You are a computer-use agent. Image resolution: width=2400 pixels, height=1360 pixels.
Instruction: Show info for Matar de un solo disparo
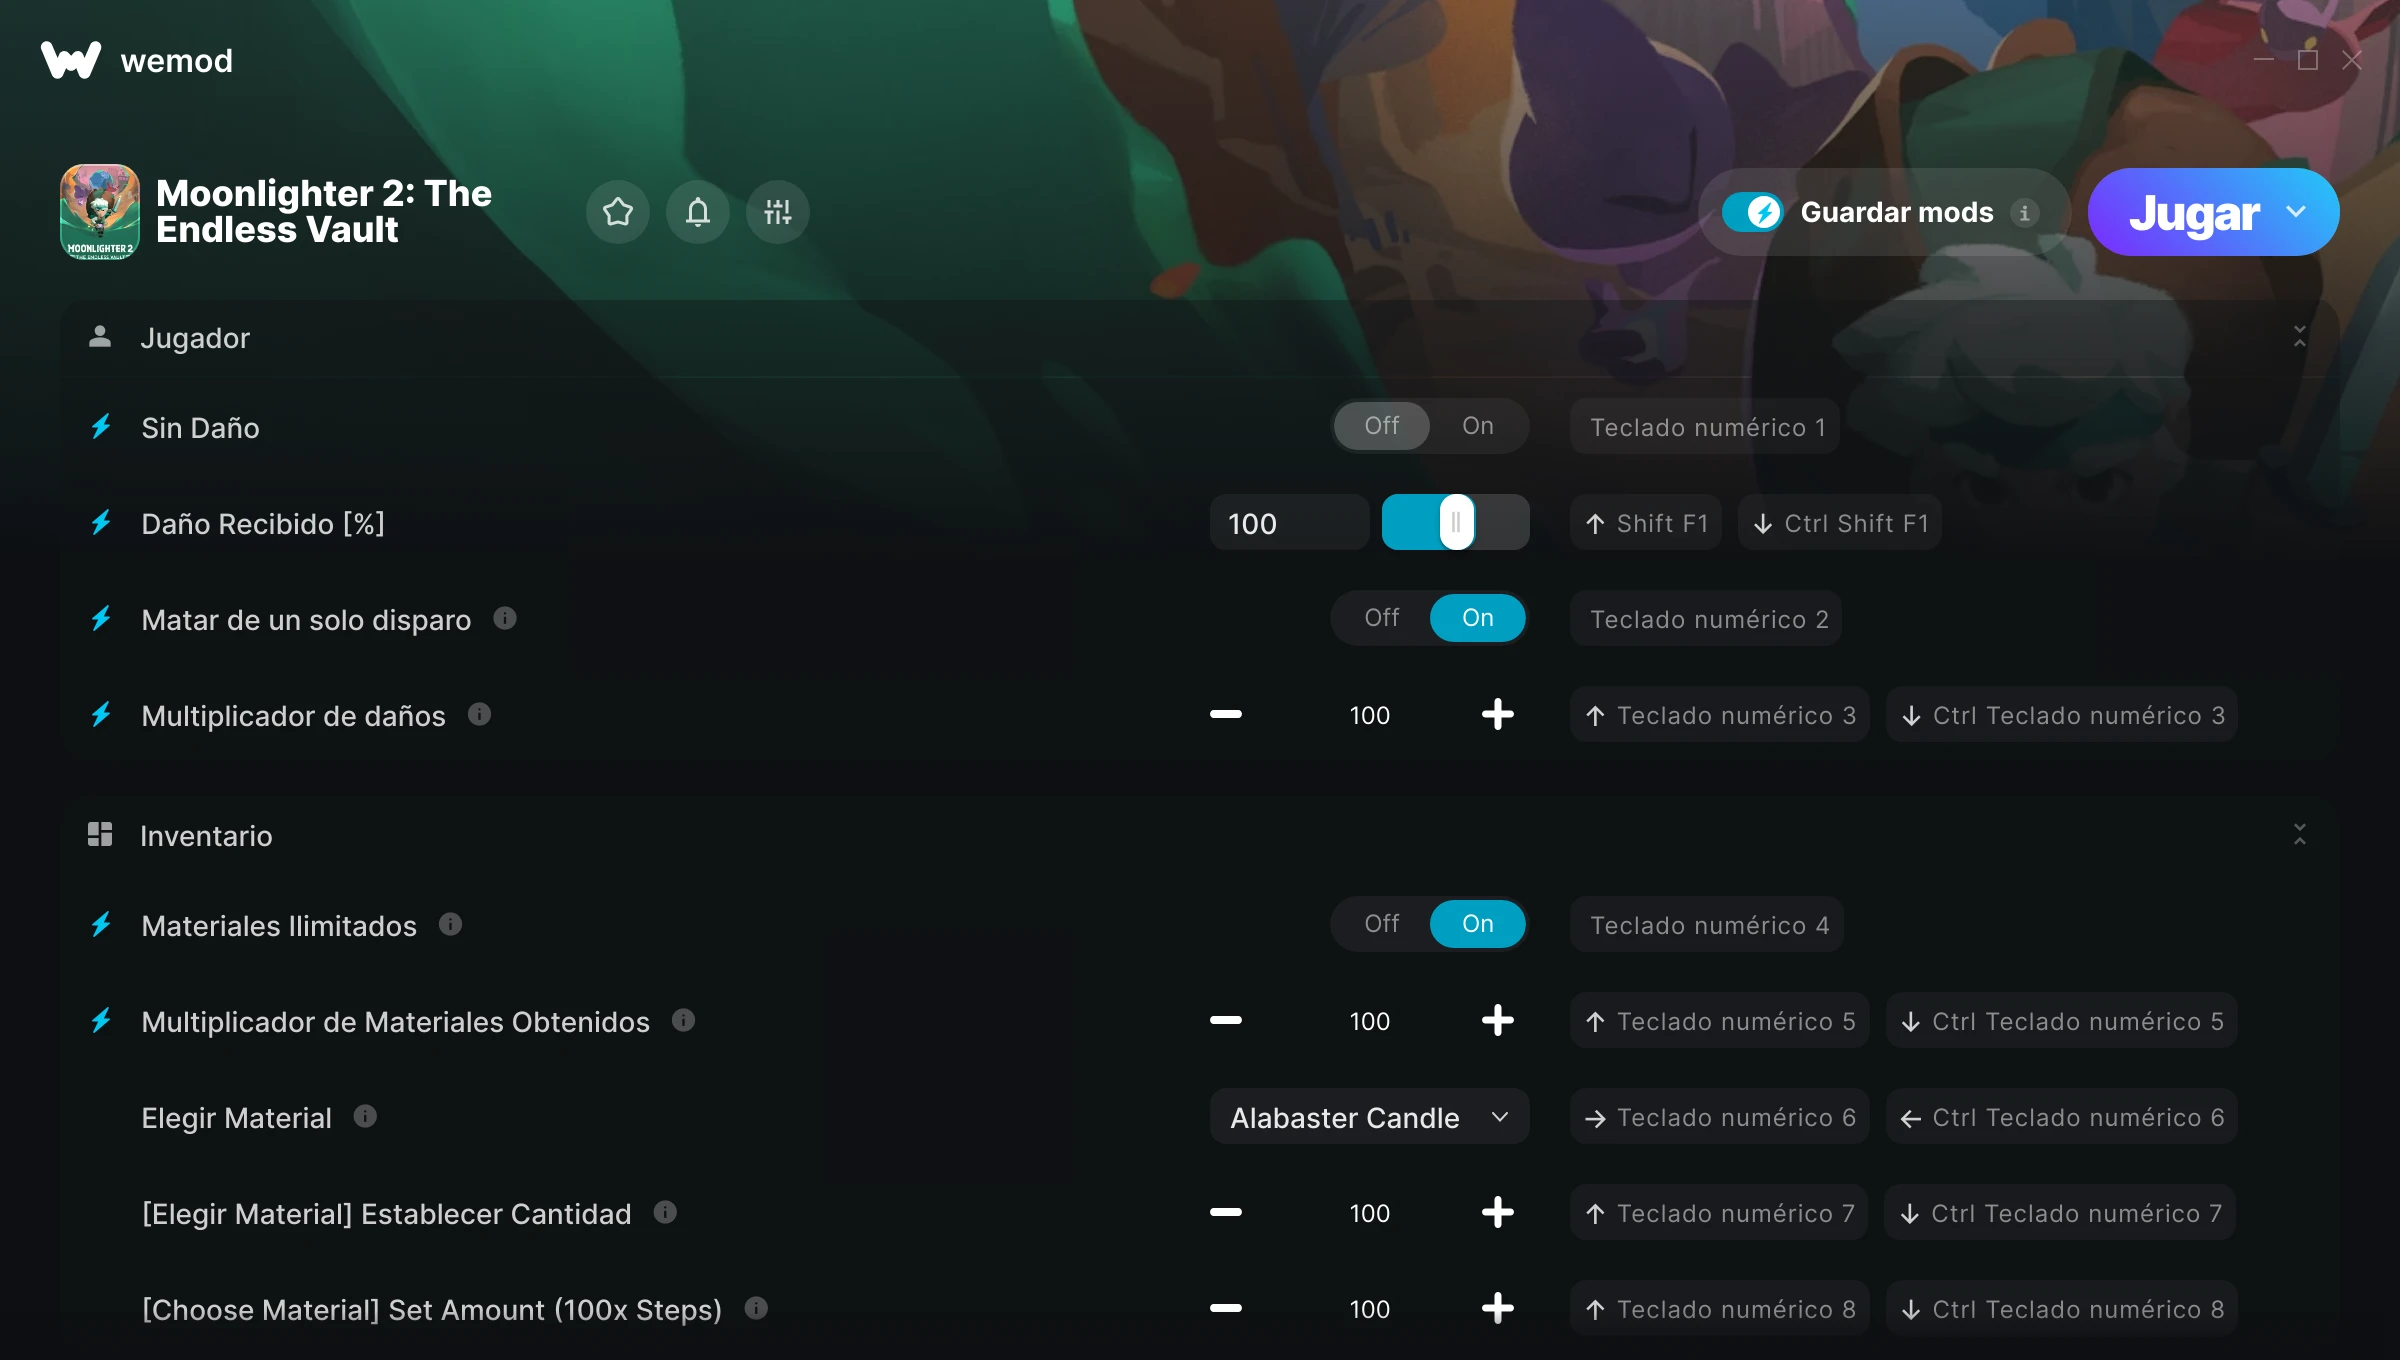click(x=505, y=618)
